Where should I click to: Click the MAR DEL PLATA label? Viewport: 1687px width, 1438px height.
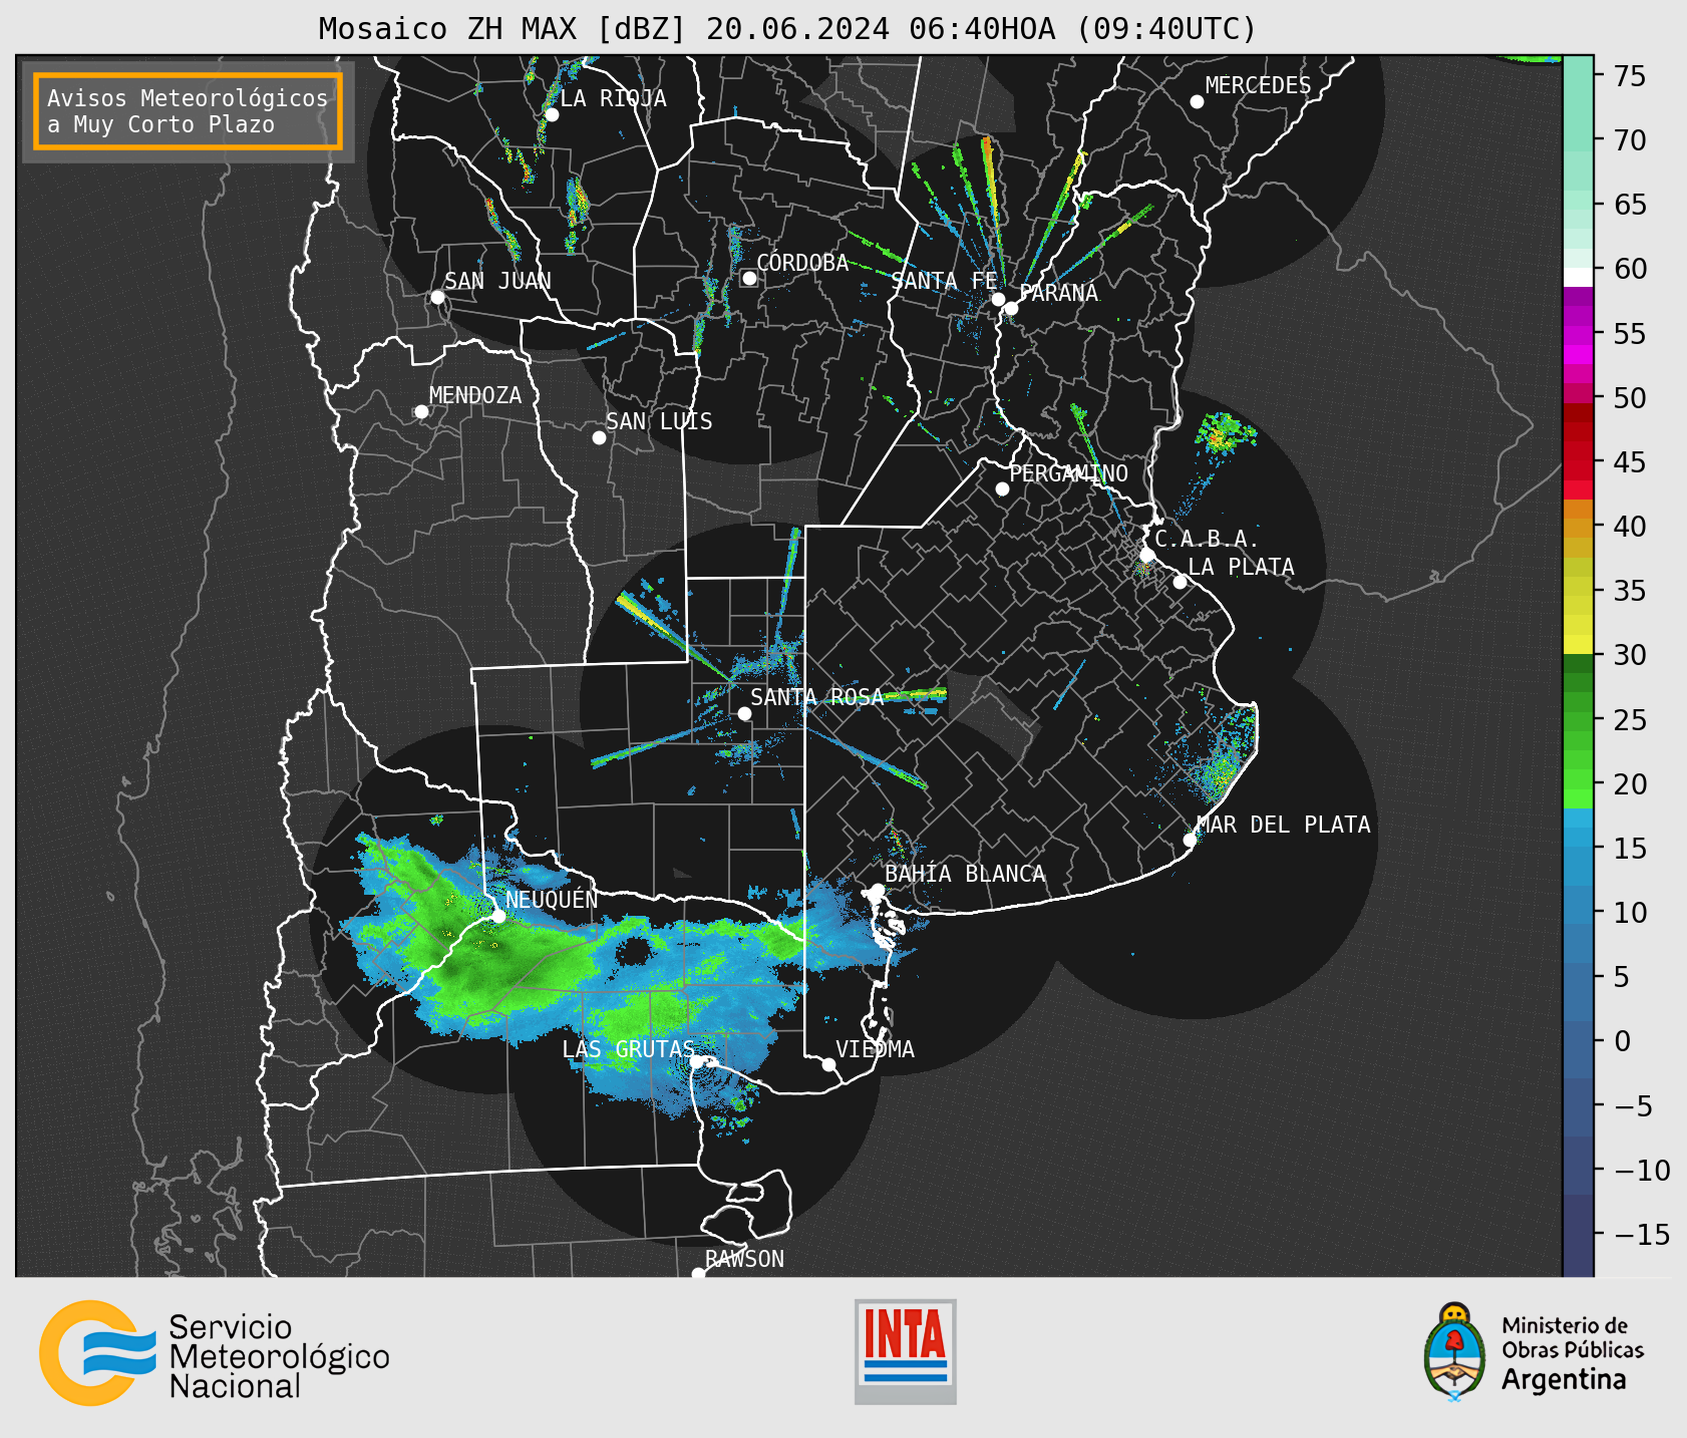[1283, 825]
